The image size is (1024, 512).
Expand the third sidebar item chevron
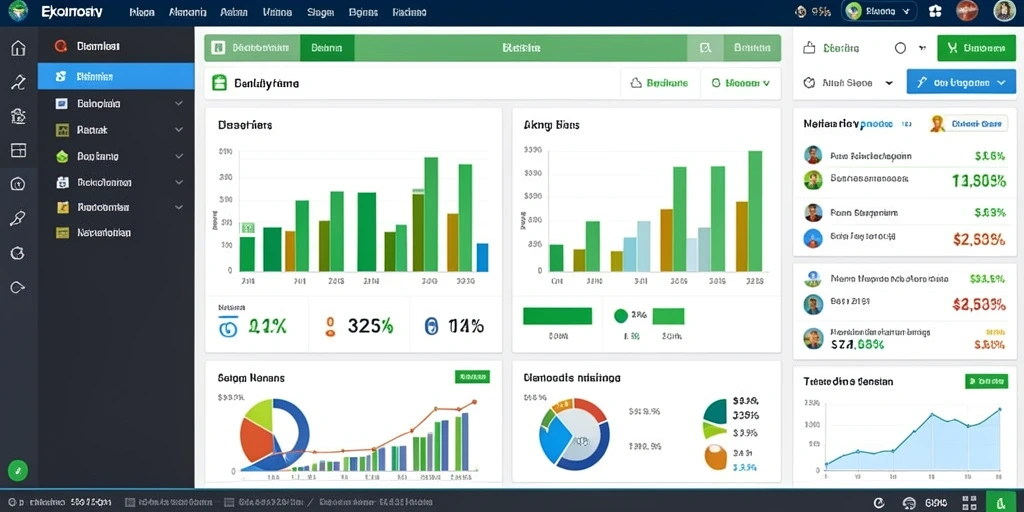click(178, 103)
